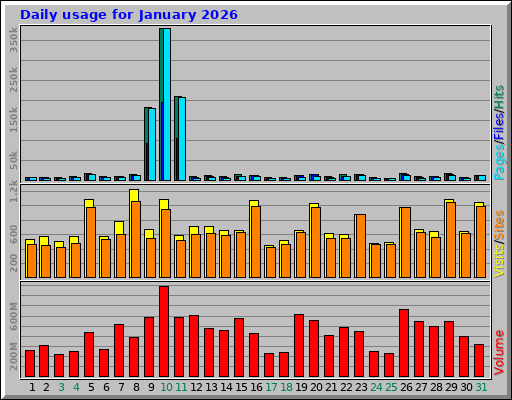512x400 pixels.
Task: Click the orange sites bar for day 2
Action: click(x=46, y=261)
